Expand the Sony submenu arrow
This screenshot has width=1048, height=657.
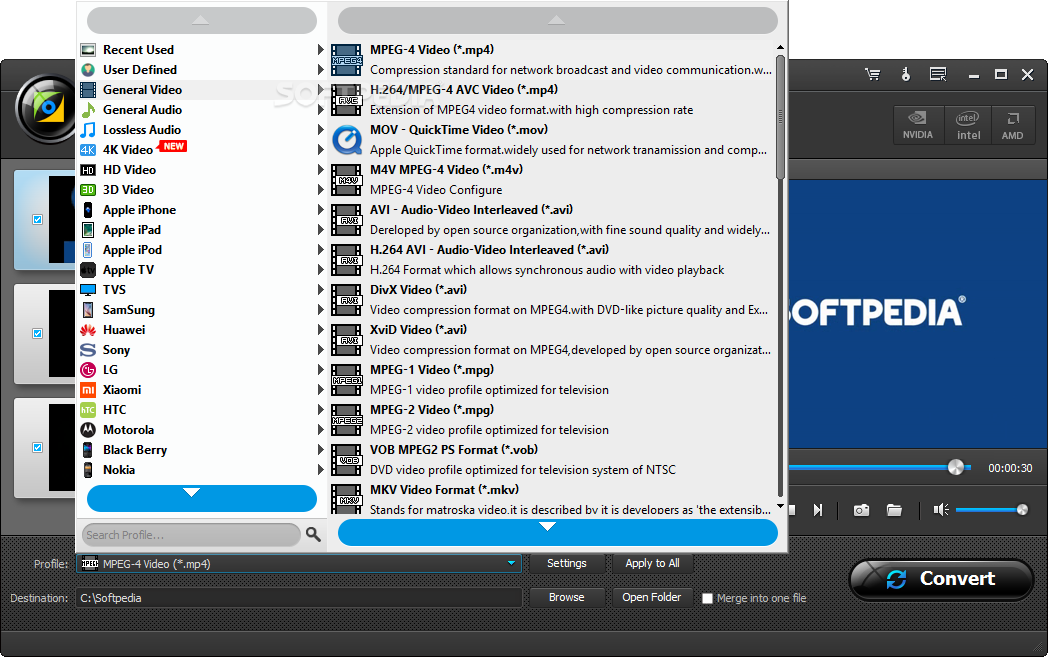[320, 350]
